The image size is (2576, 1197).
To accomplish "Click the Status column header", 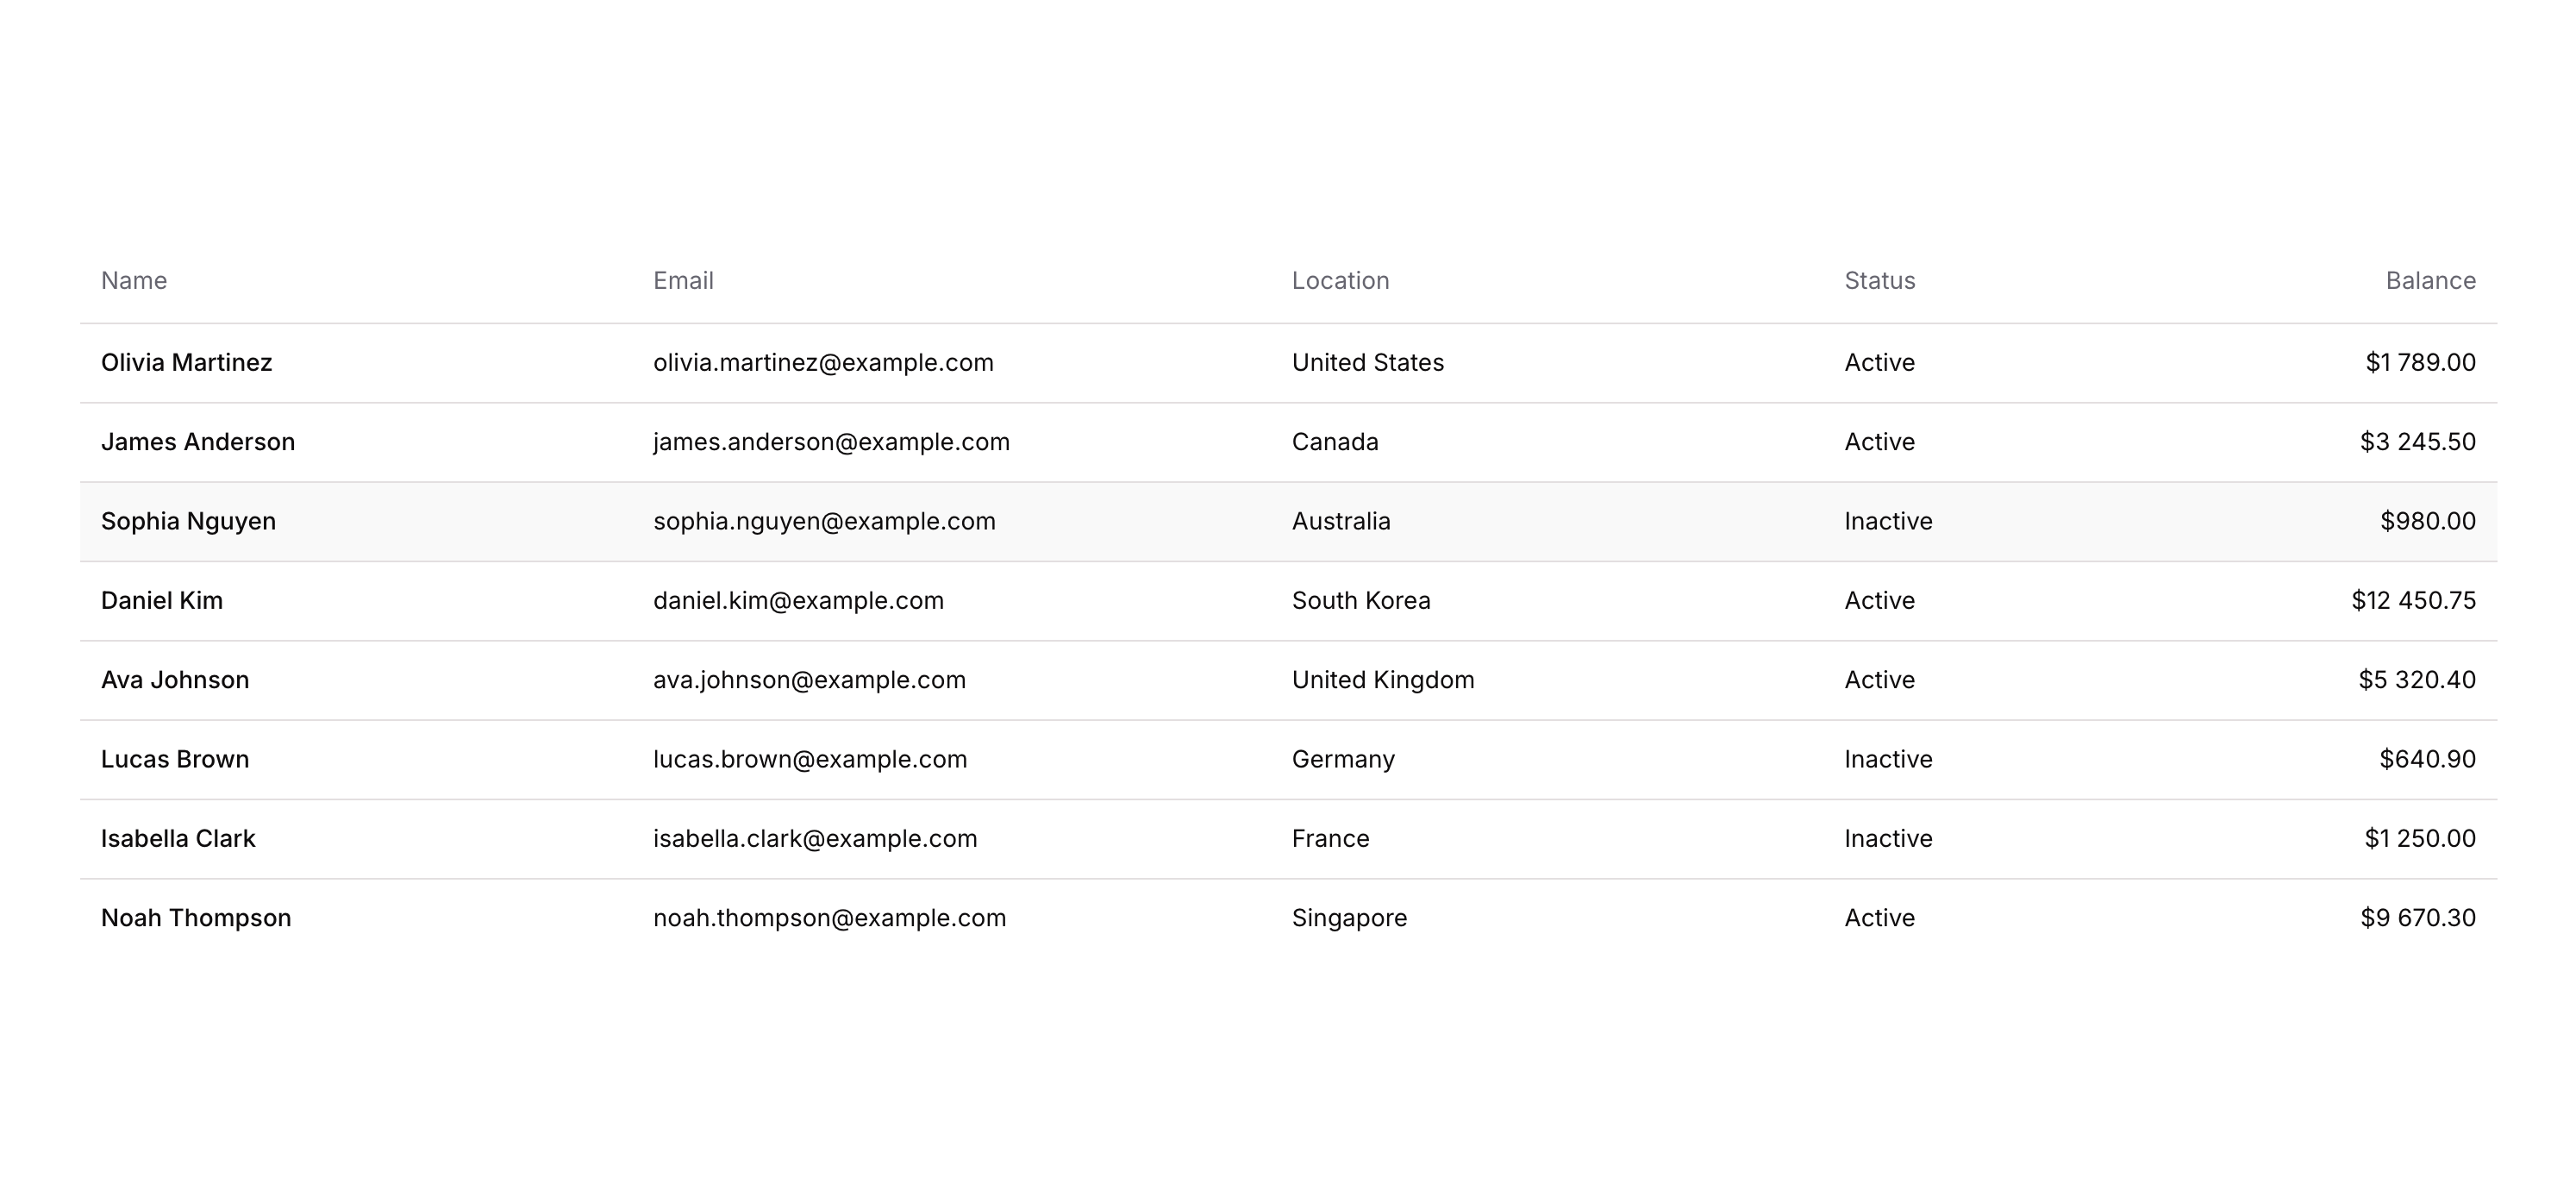I will pyautogui.click(x=1879, y=281).
